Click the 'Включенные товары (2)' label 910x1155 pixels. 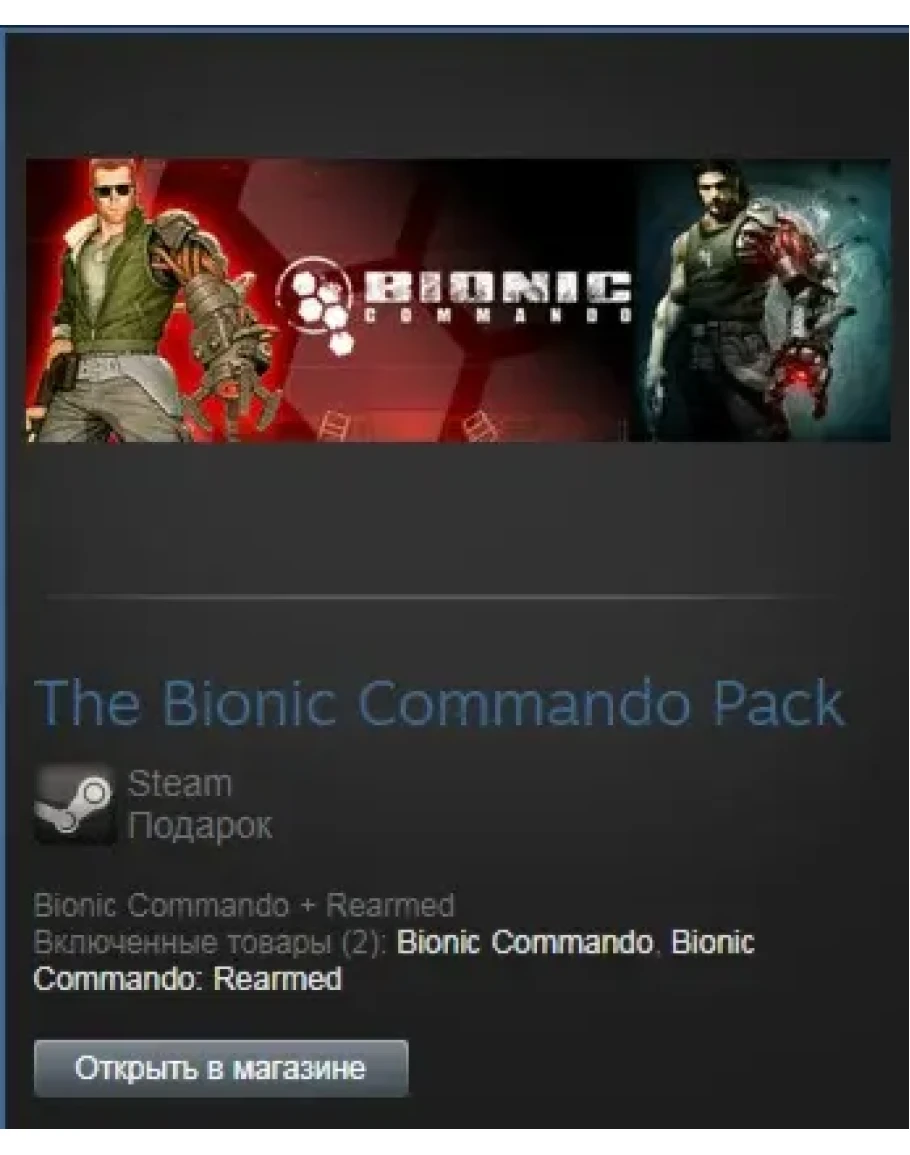click(x=210, y=942)
